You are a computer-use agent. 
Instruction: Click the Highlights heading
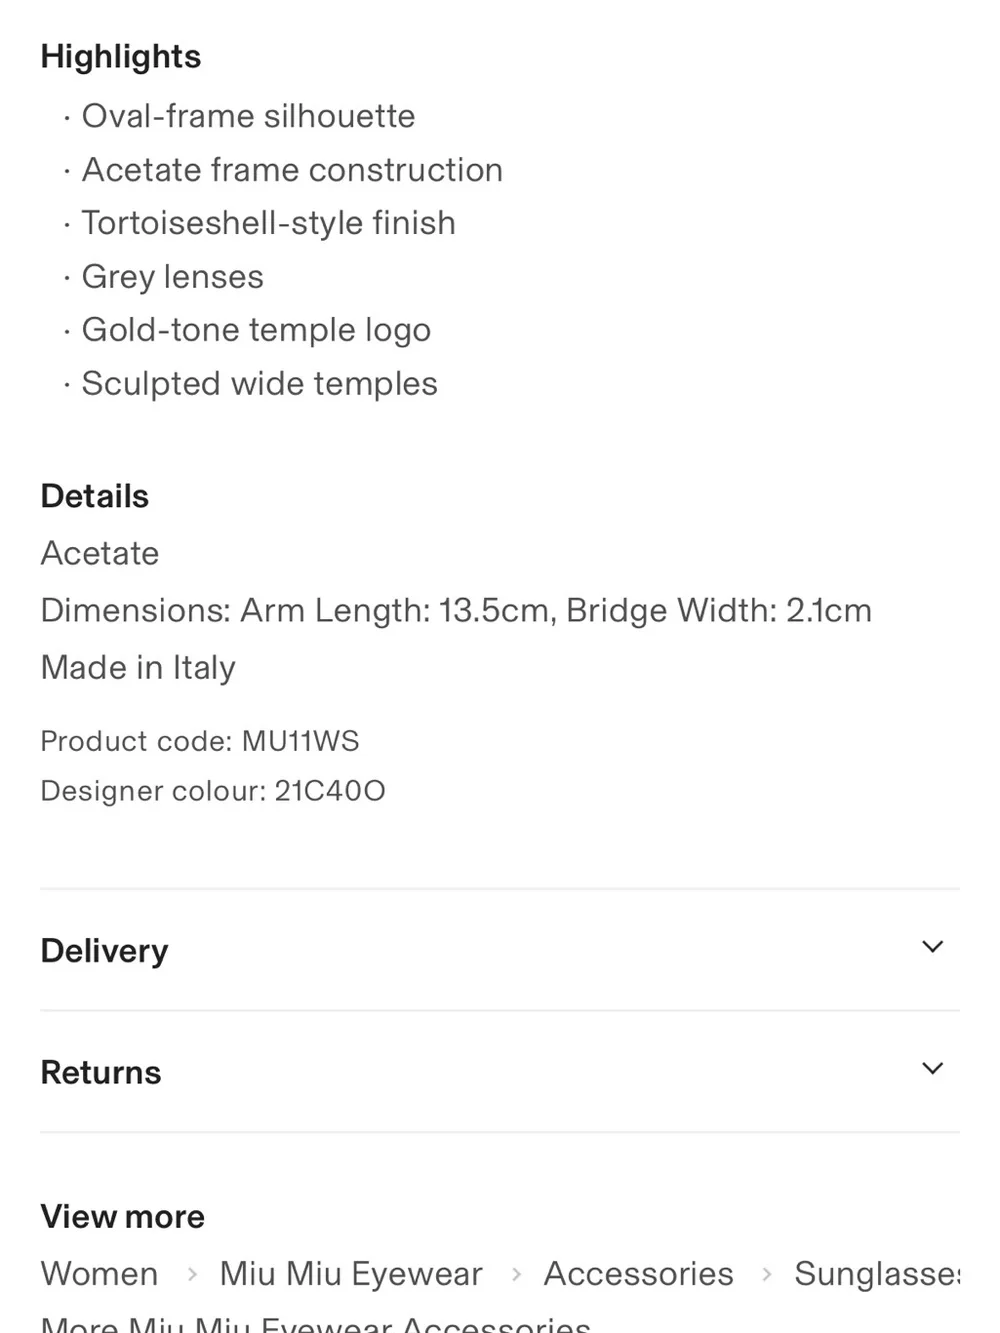tap(121, 57)
